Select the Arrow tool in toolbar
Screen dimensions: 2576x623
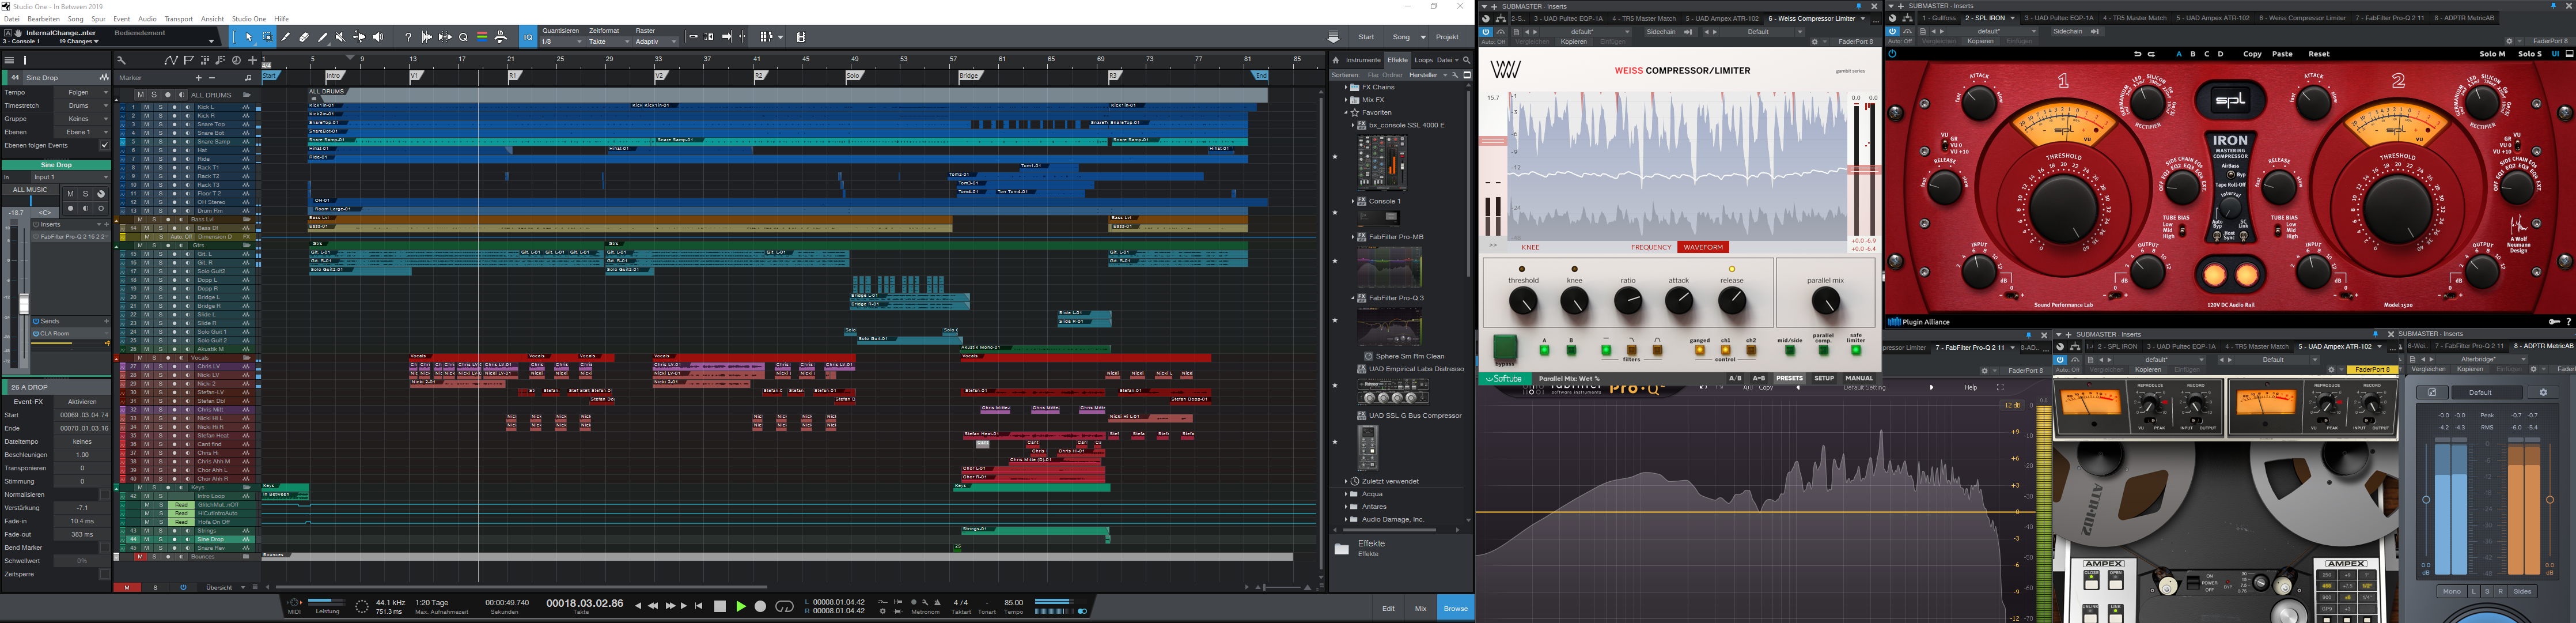tap(249, 37)
